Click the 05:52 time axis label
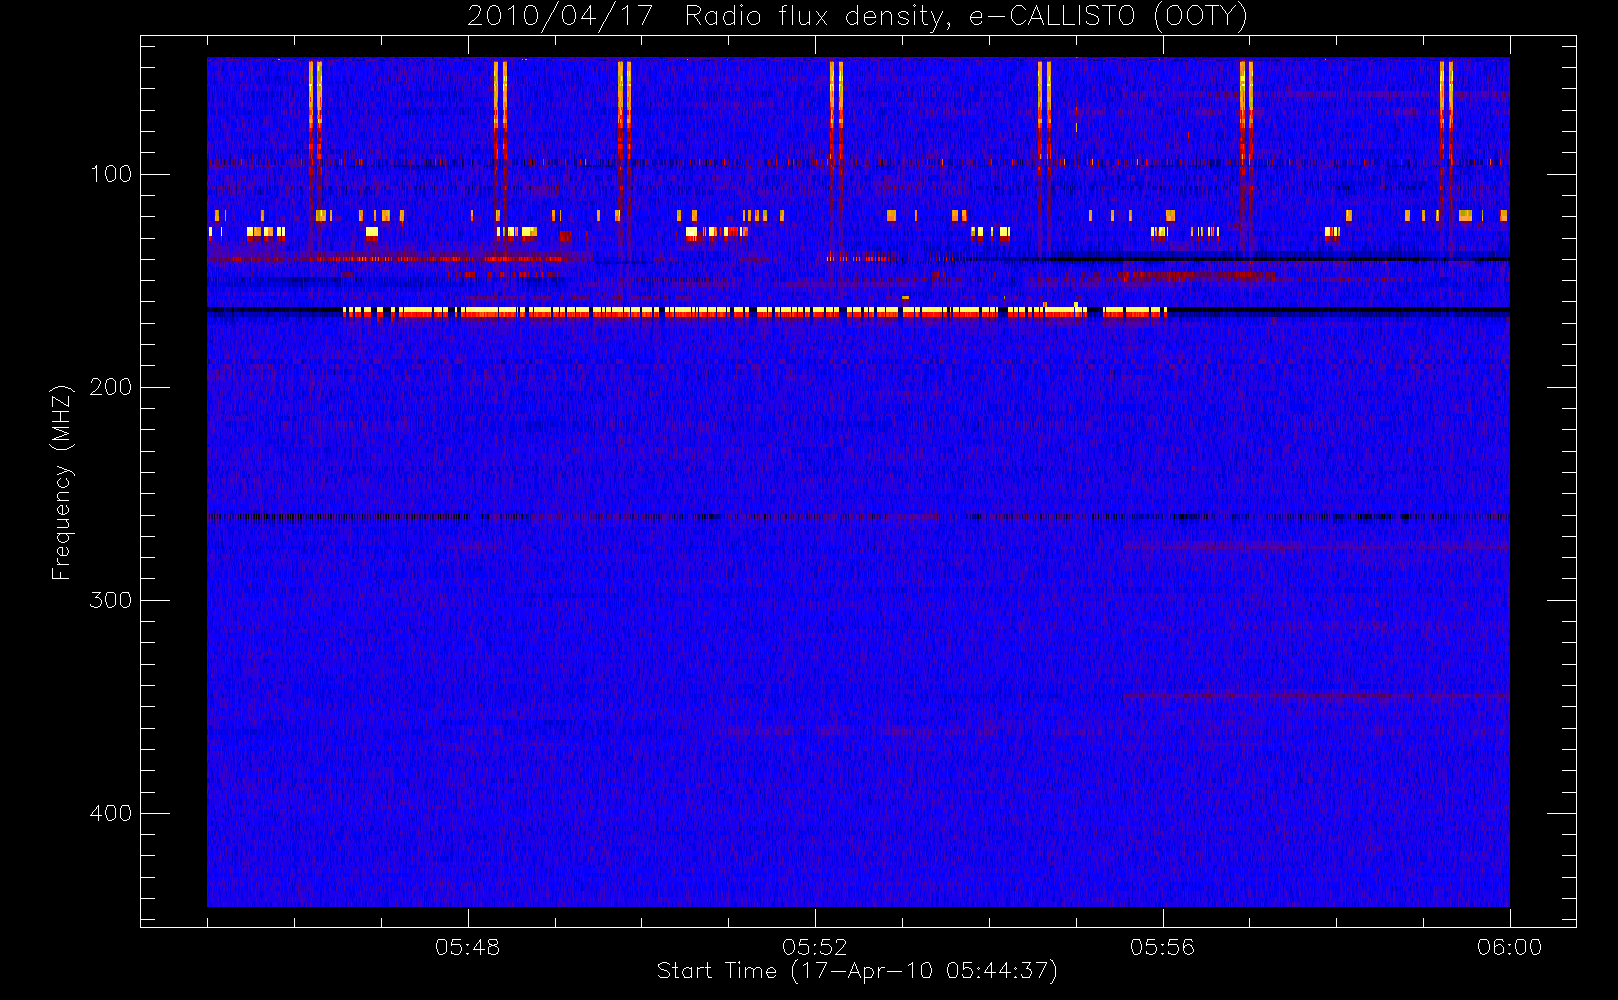 (815, 947)
